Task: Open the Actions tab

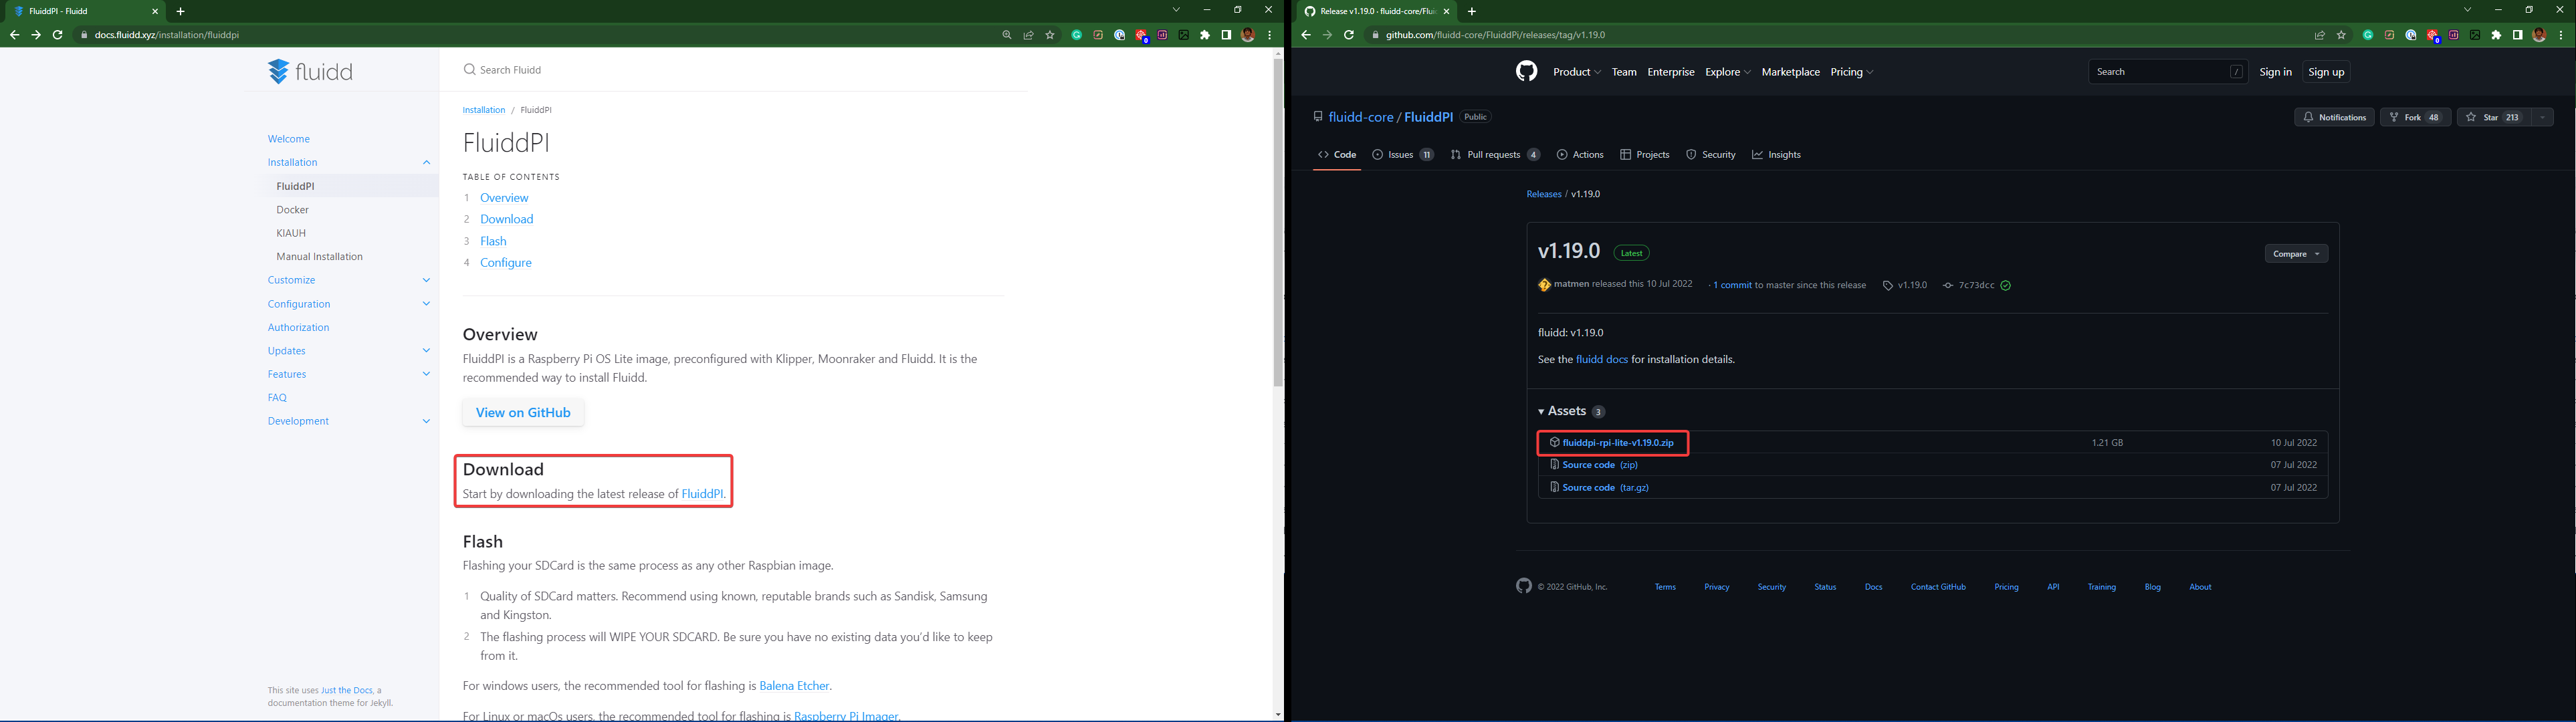Action: [x=1580, y=155]
